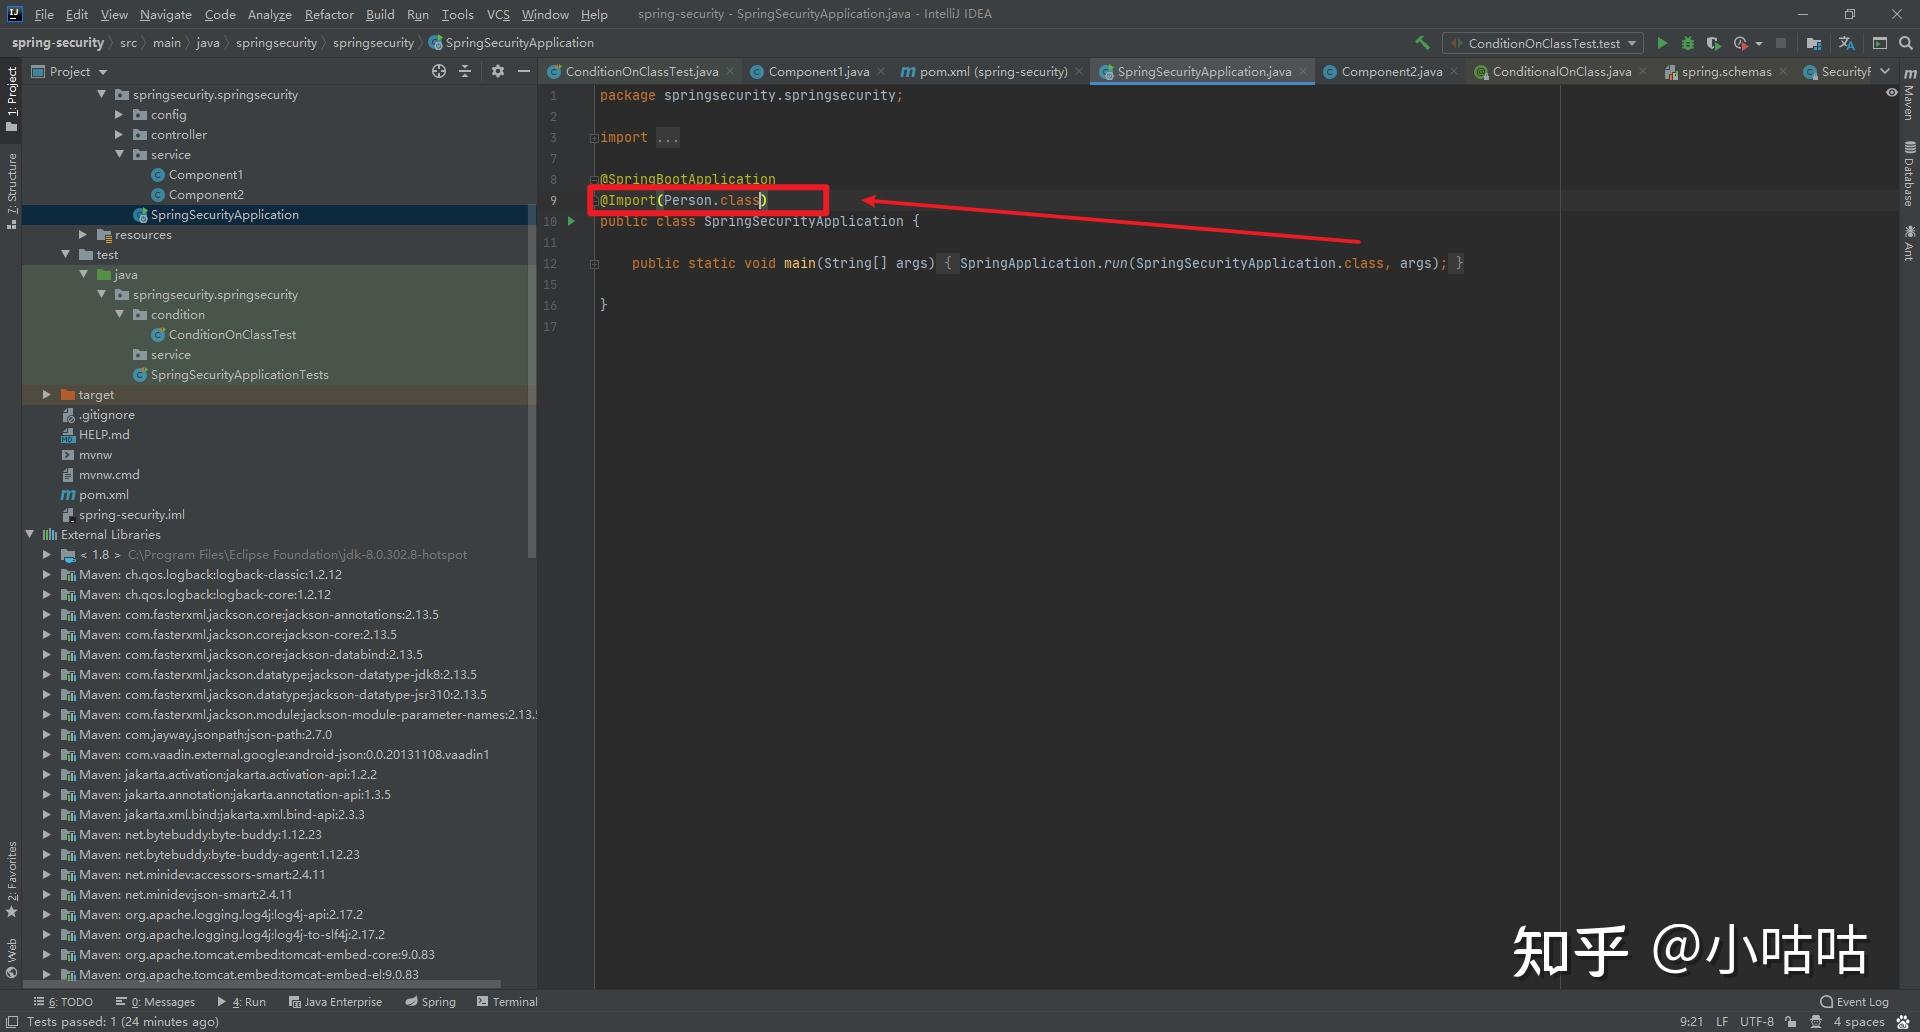This screenshot has width=1920, height=1032.
Task: Click the Project panel horizontal scrollbar
Action: click(262, 984)
